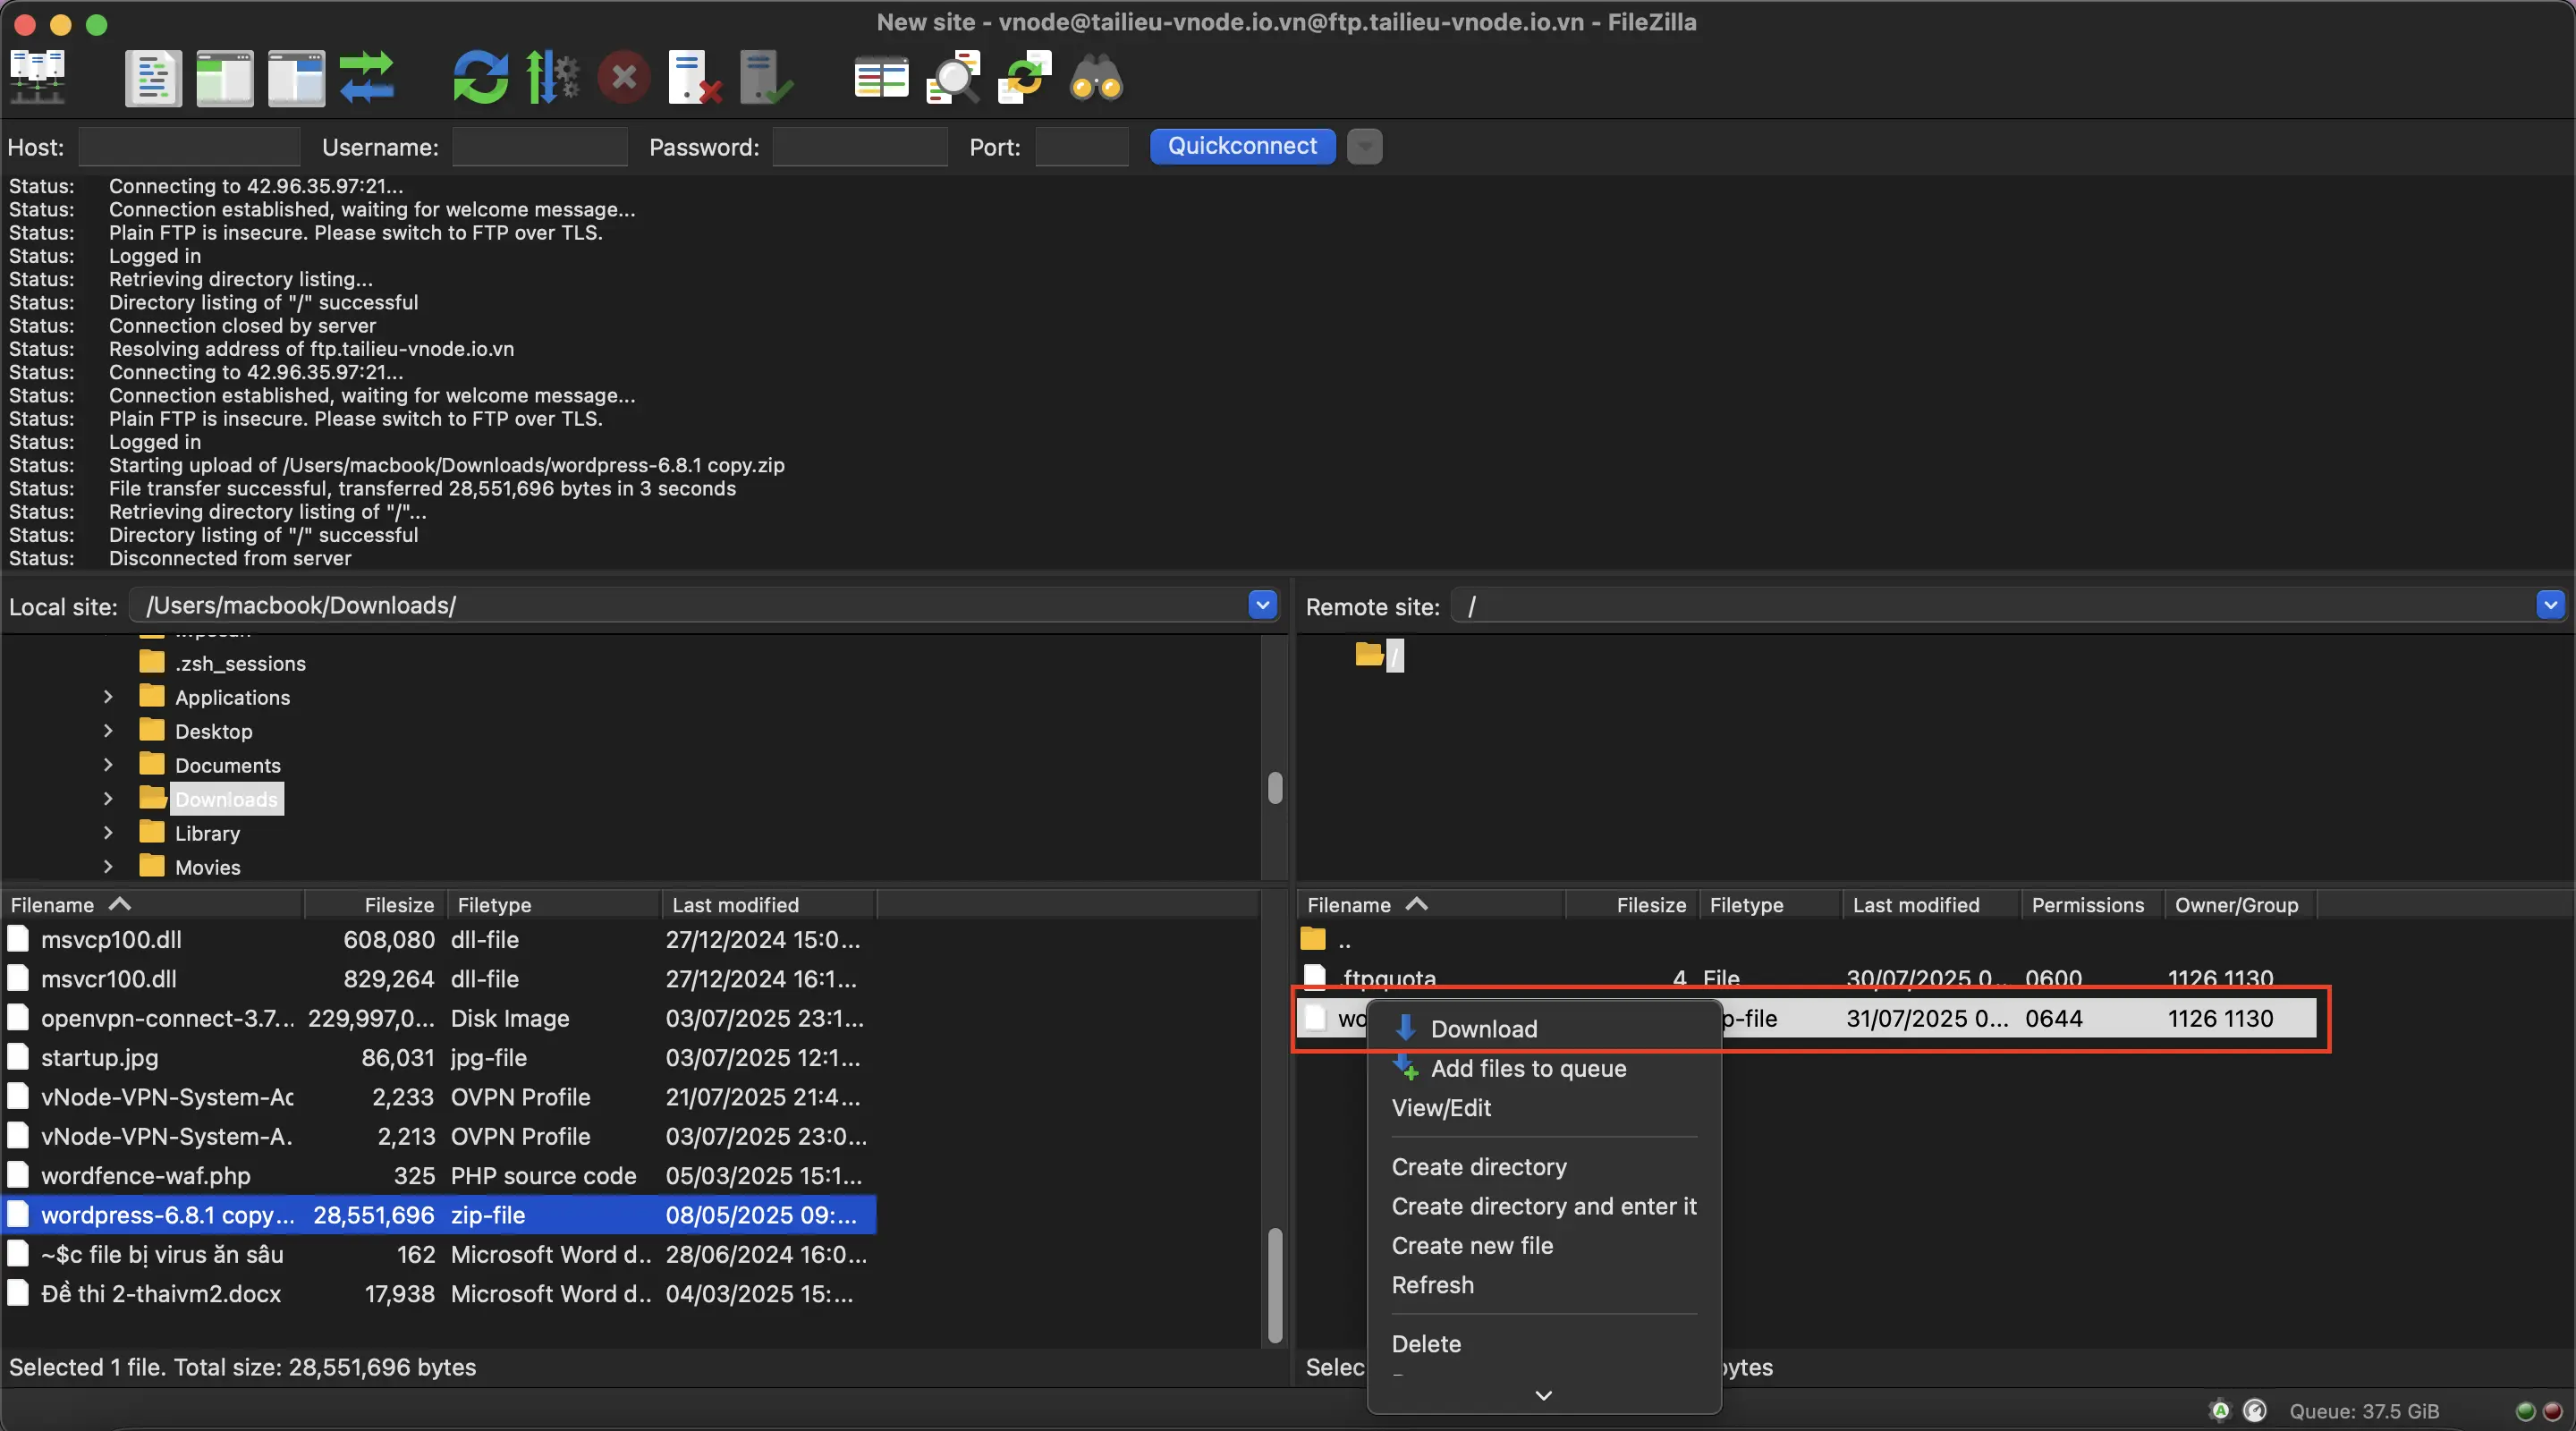This screenshot has height=1431, width=2576.
Task: Toggle local directory tree display icon
Action: [x=224, y=77]
